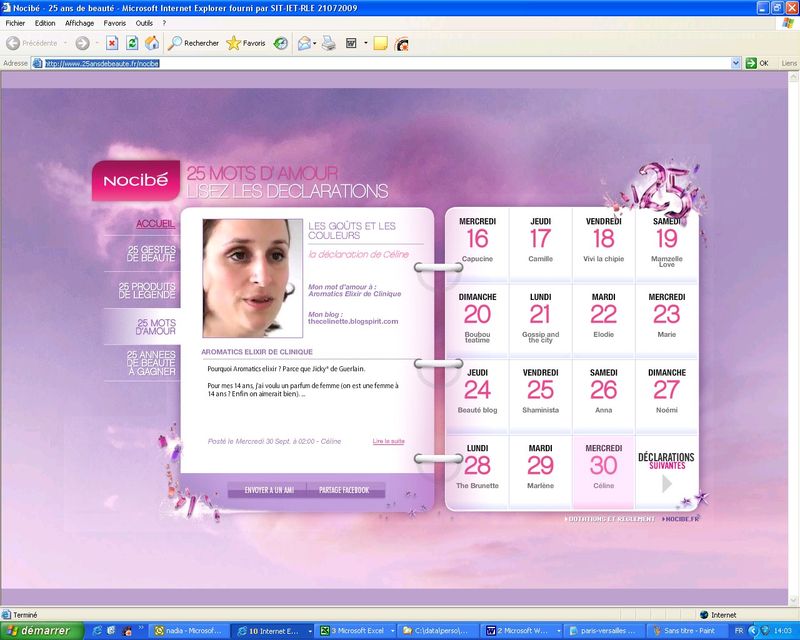800x640 pixels.
Task: Select Vendredi 18 Vivi la chipie day
Action: [x=604, y=243]
